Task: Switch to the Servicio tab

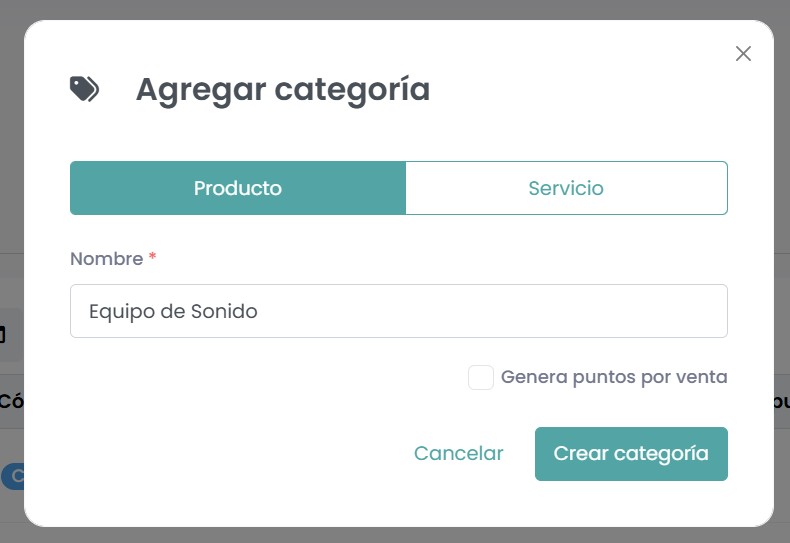Action: click(x=566, y=188)
